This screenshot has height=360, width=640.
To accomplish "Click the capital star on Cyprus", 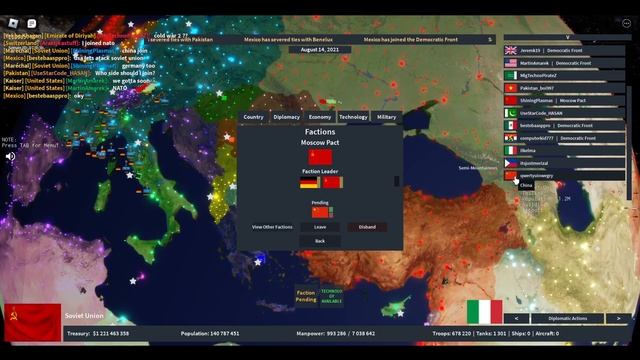I will tap(401, 313).
